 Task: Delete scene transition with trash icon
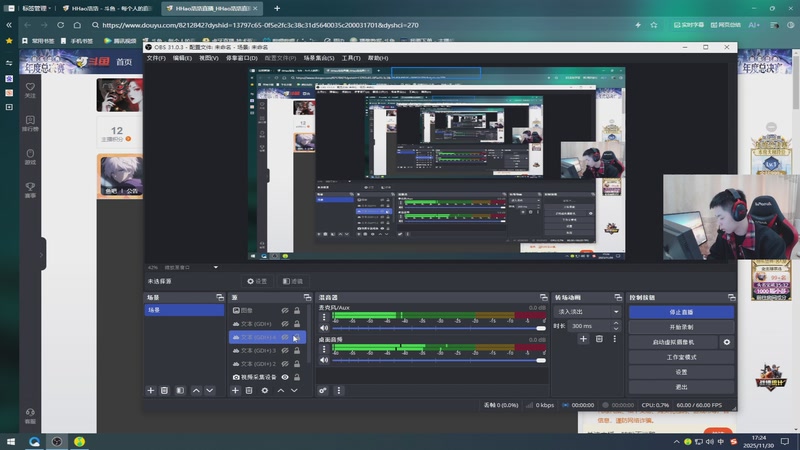(599, 339)
